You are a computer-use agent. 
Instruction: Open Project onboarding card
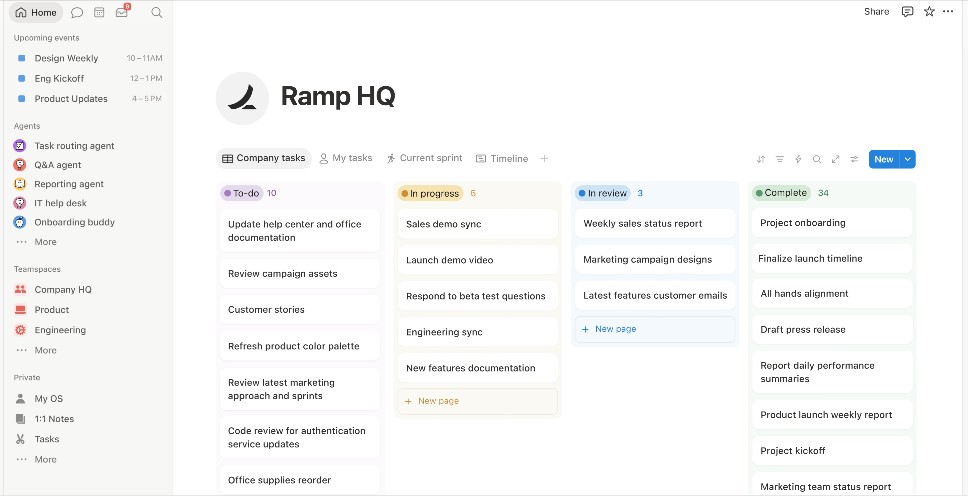coord(832,223)
